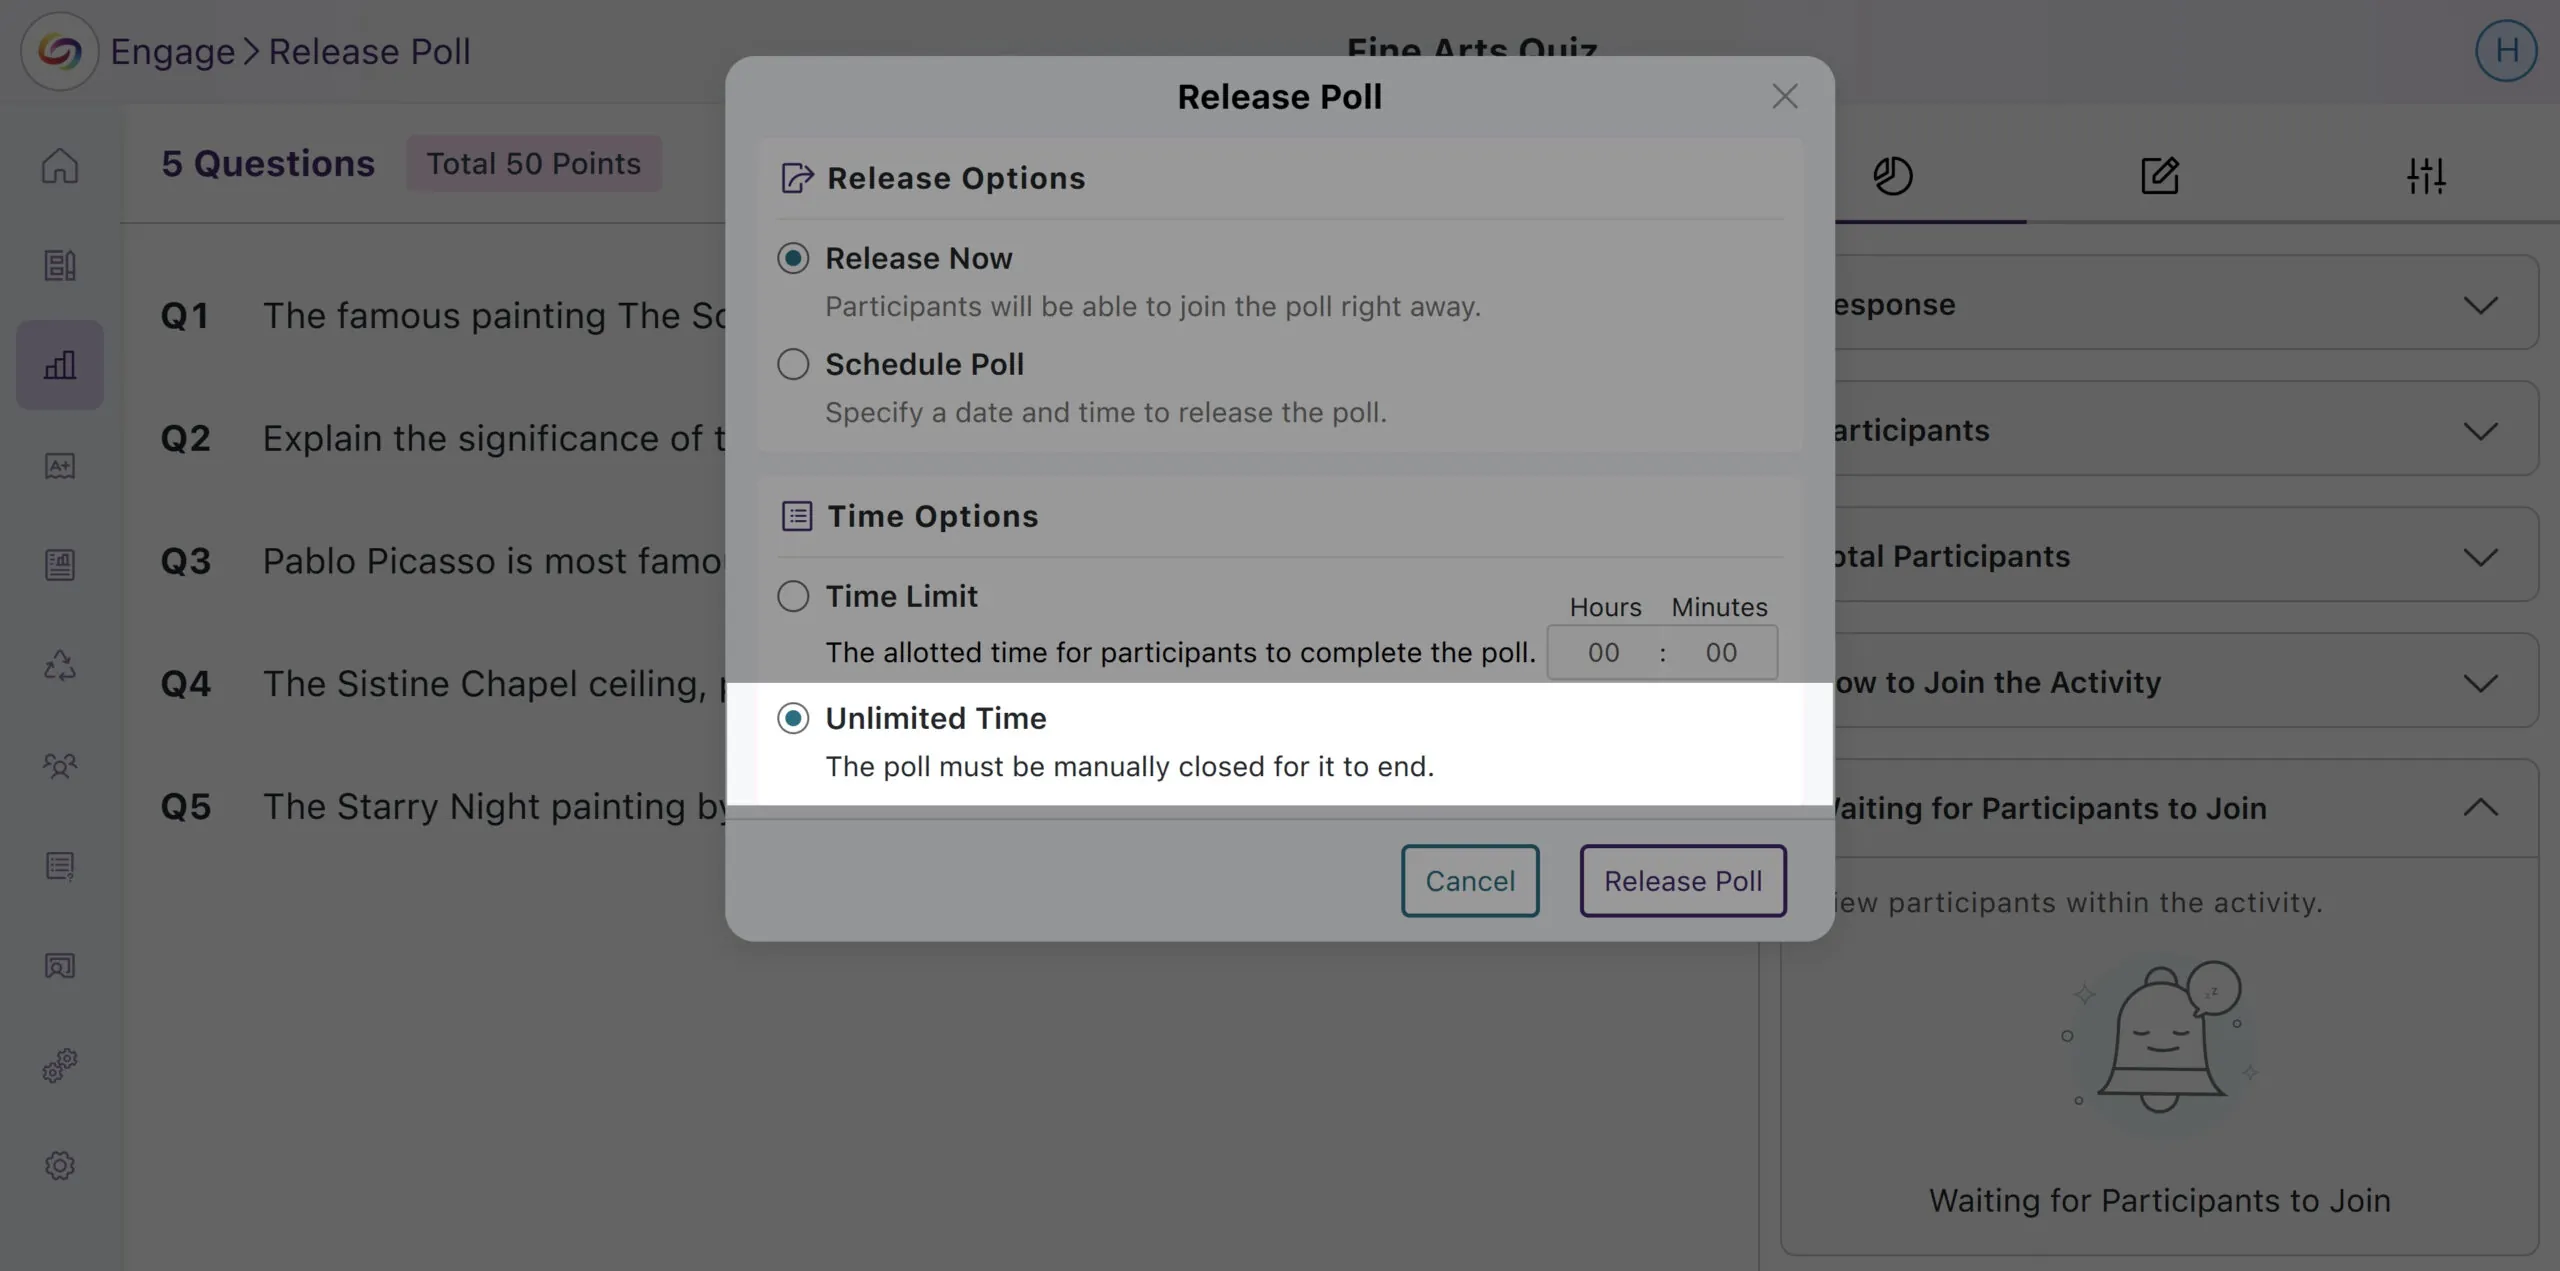The height and width of the screenshot is (1271, 2560).
Task: Open the recycle icon in sidebar
Action: pos(60,666)
